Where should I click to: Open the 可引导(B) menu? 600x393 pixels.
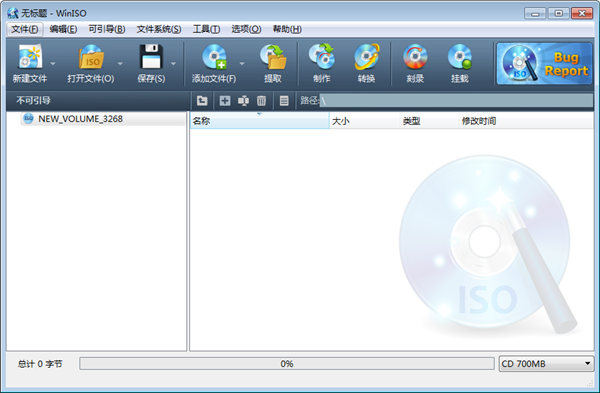coord(107,29)
